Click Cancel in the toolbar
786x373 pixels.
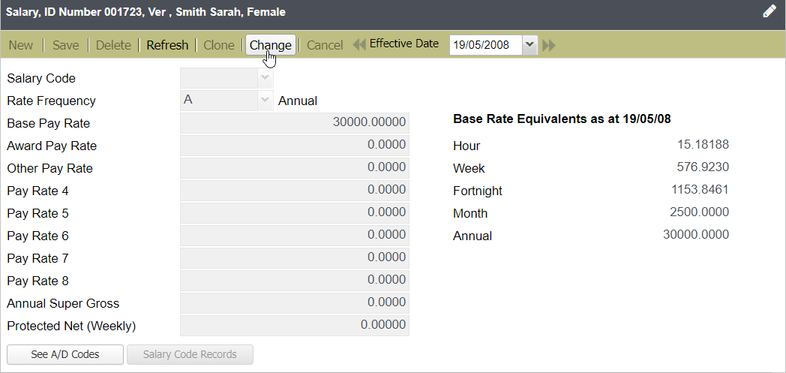pyautogui.click(x=325, y=45)
